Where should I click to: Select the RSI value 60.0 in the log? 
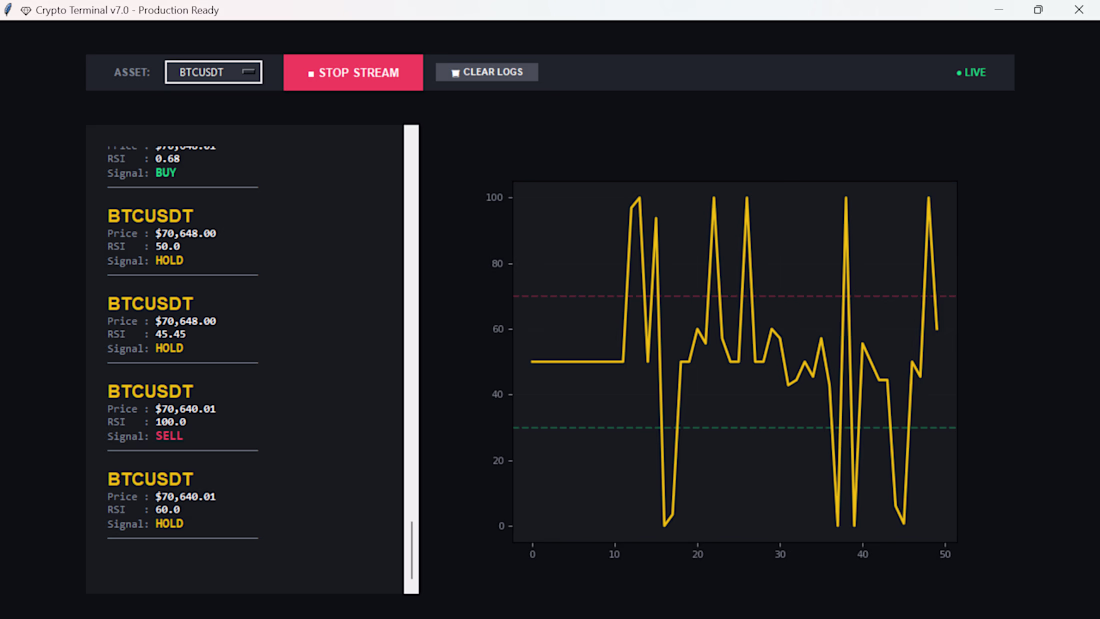(168, 510)
